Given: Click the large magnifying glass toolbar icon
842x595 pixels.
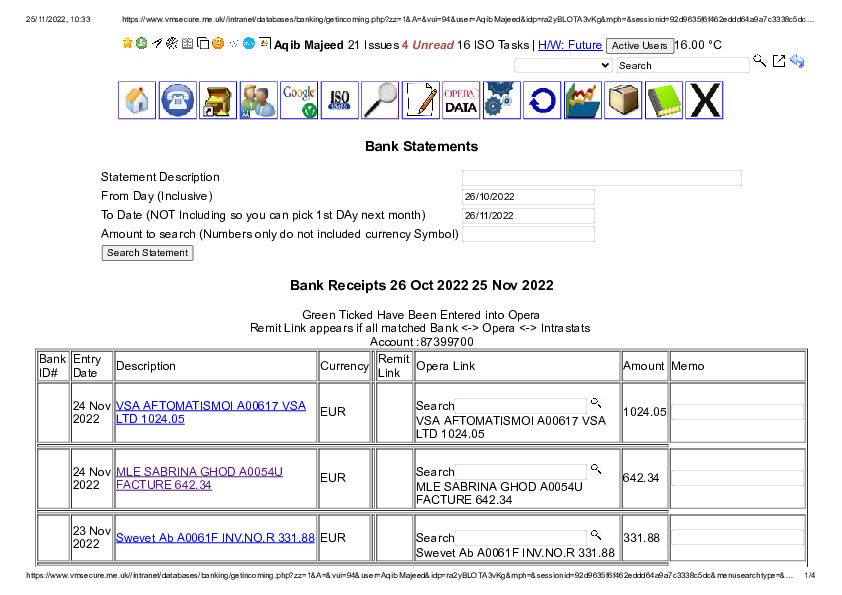Looking at the screenshot, I should pyautogui.click(x=380, y=101).
